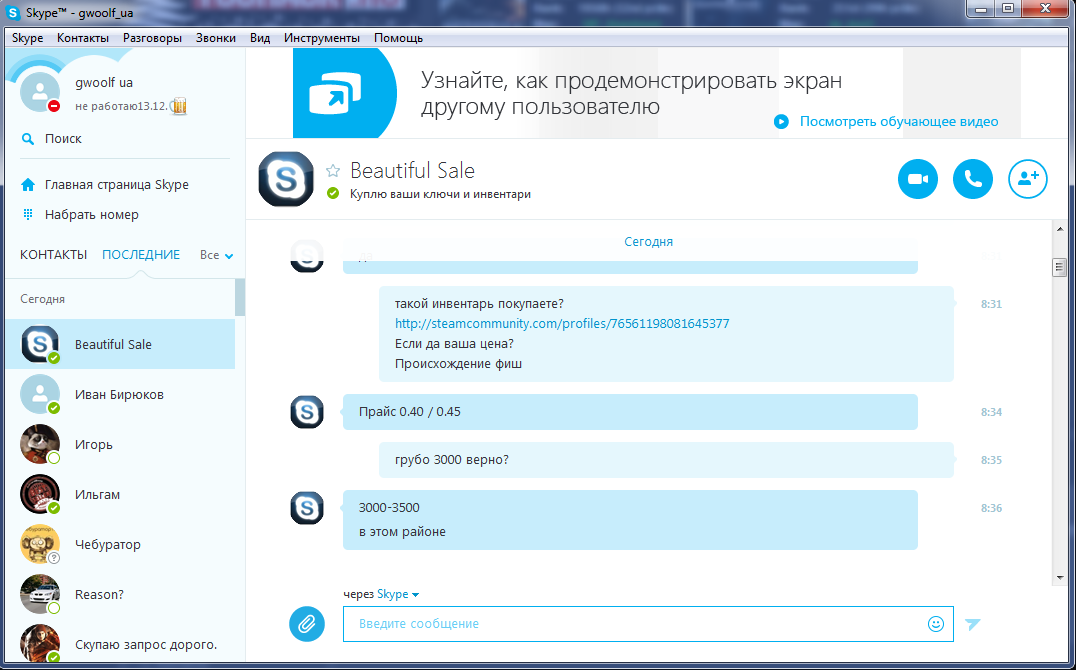Start a voice call using phone icon

coord(972,180)
